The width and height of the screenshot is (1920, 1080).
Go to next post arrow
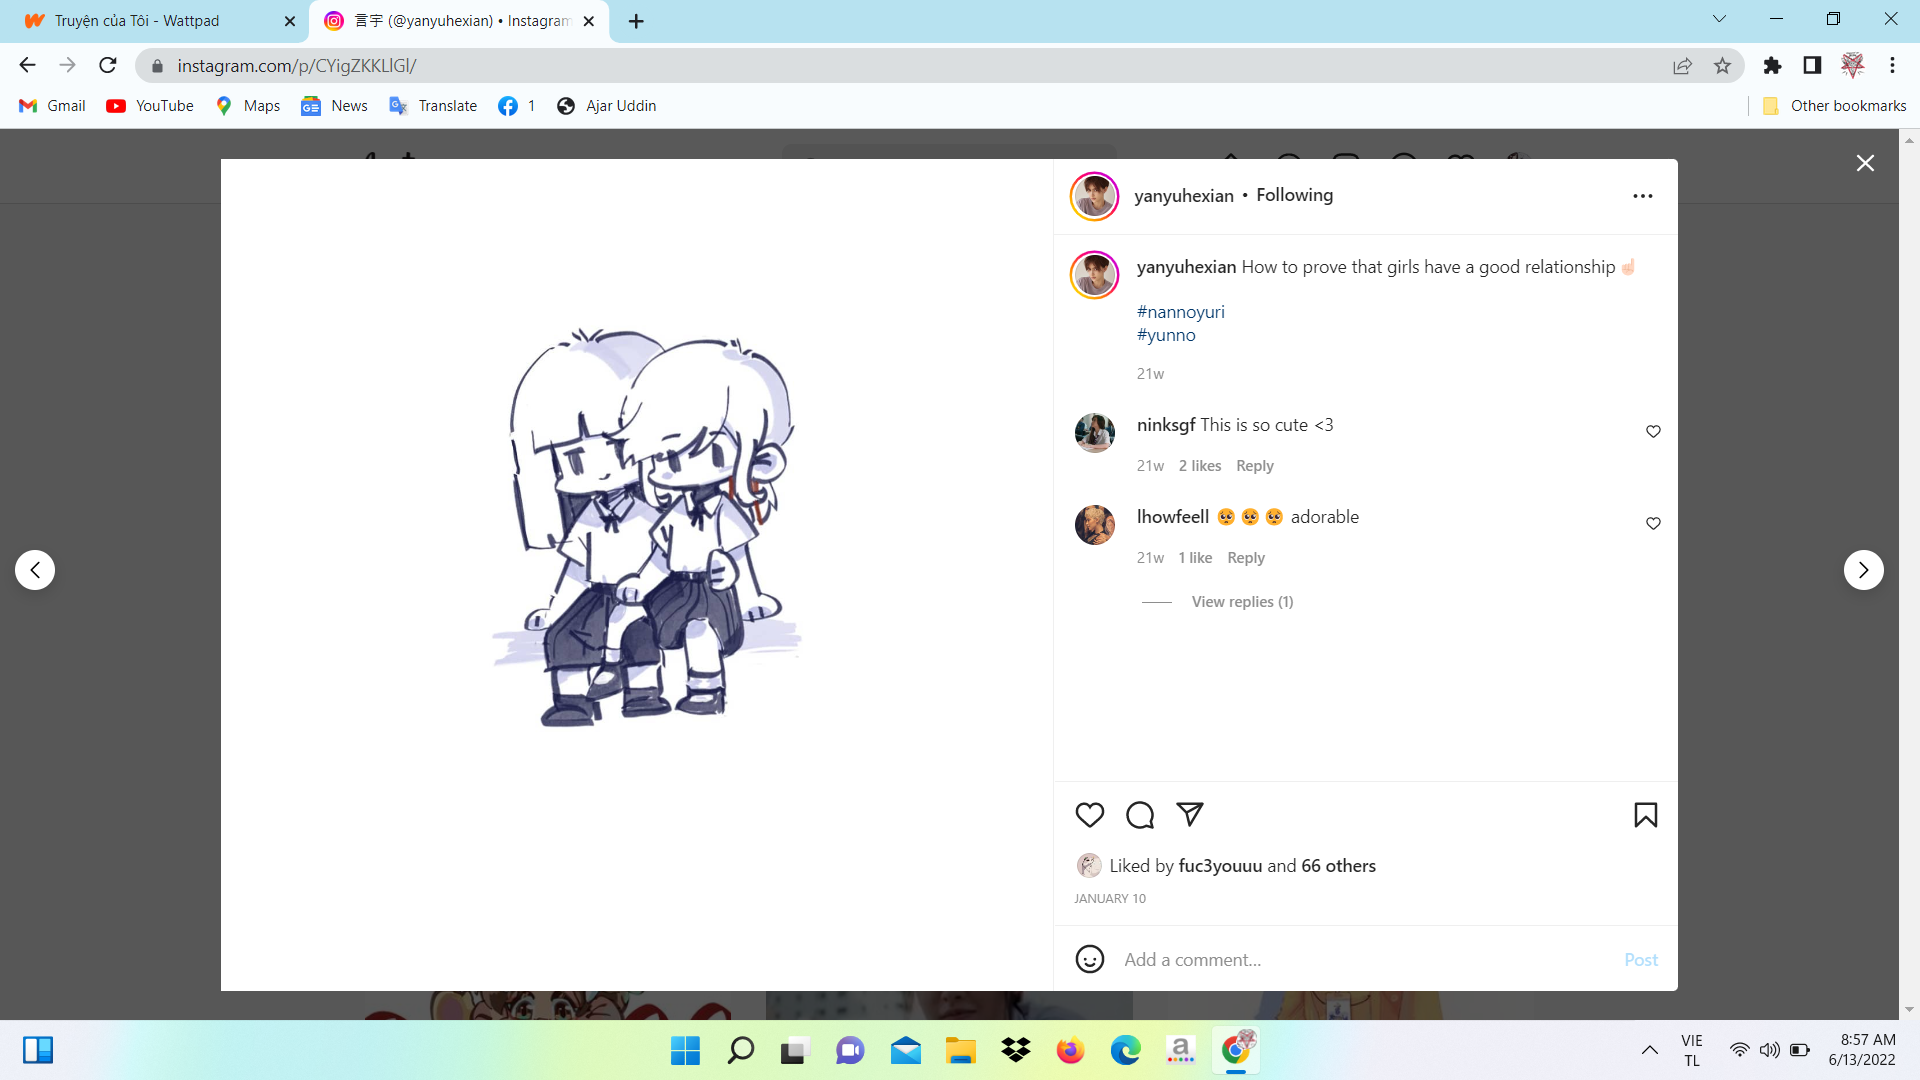1863,570
